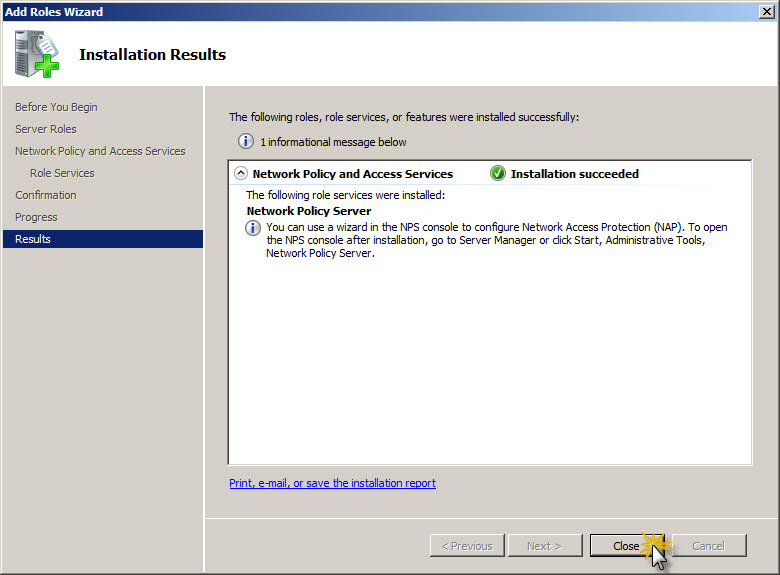Select Progress step in sidebar
The height and width of the screenshot is (575, 780).
click(36, 217)
